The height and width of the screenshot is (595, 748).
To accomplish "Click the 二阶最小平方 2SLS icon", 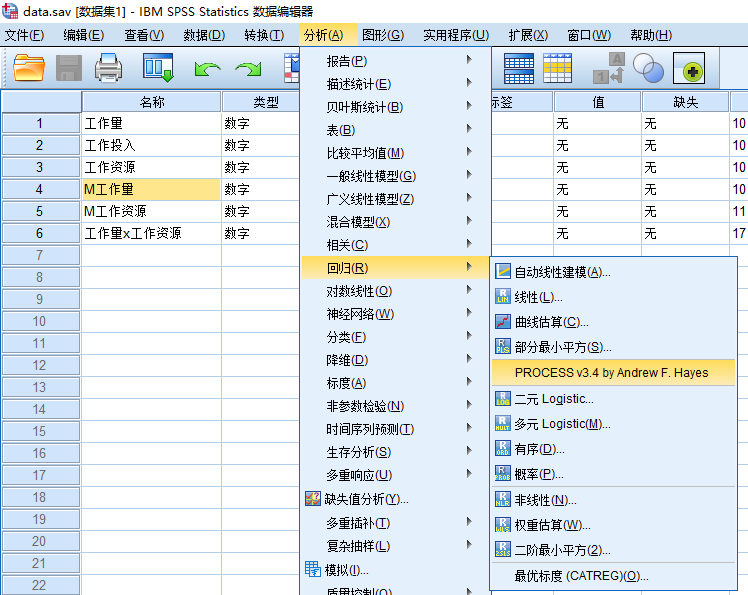I will tap(503, 550).
